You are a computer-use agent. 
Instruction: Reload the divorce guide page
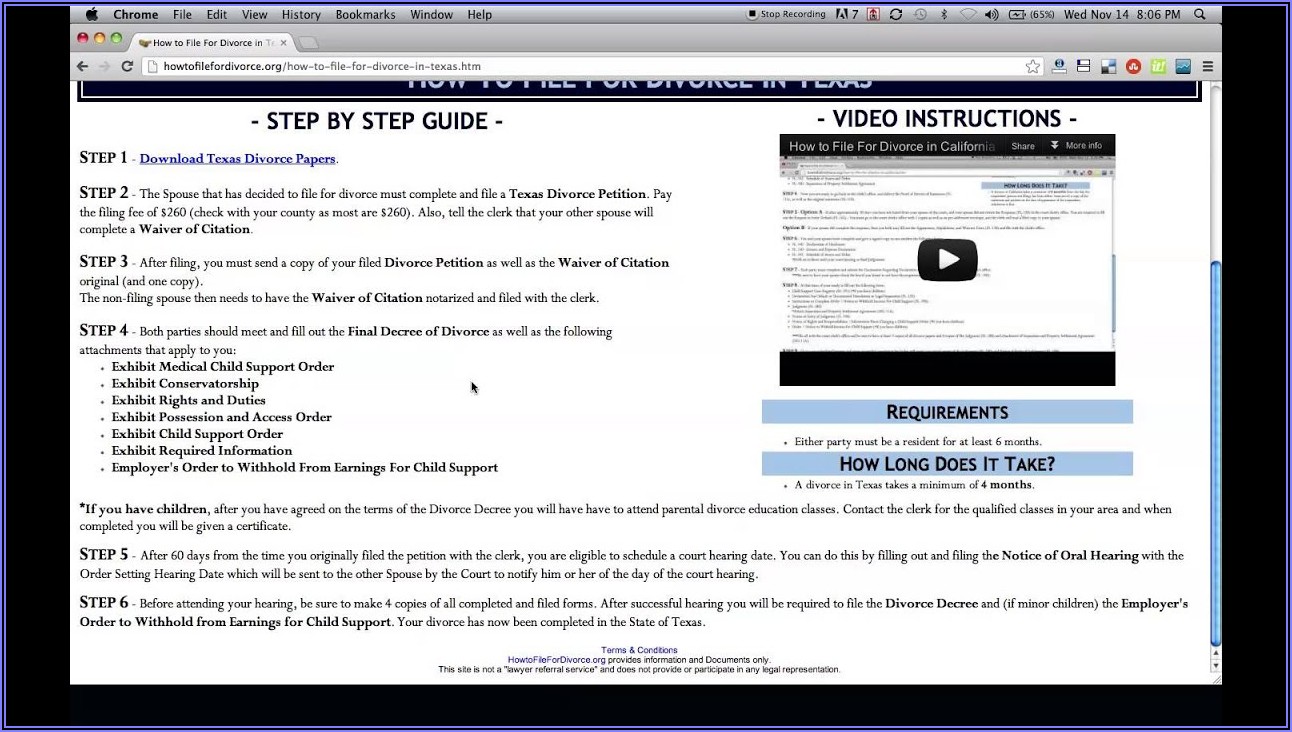127,67
